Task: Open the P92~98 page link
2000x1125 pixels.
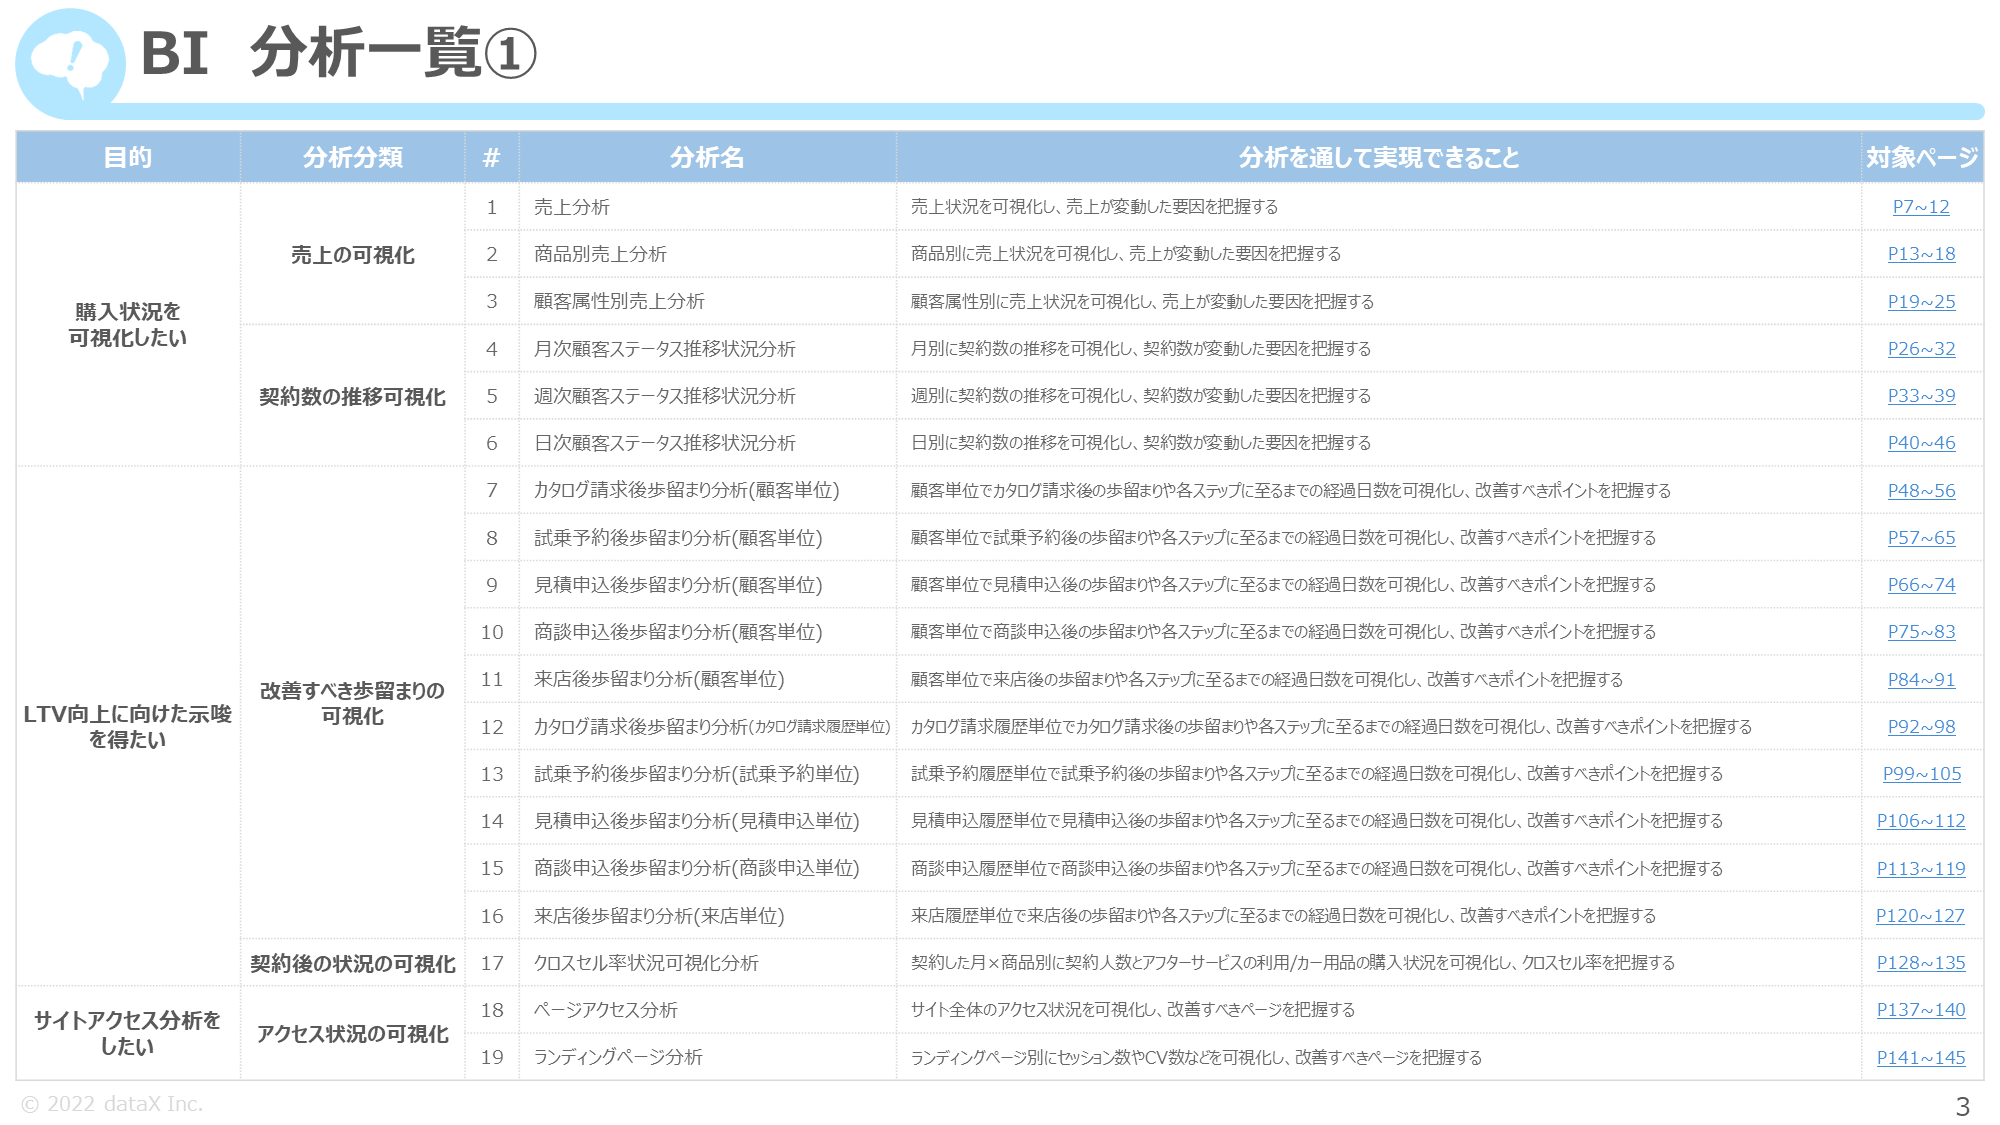Action: click(x=1921, y=727)
